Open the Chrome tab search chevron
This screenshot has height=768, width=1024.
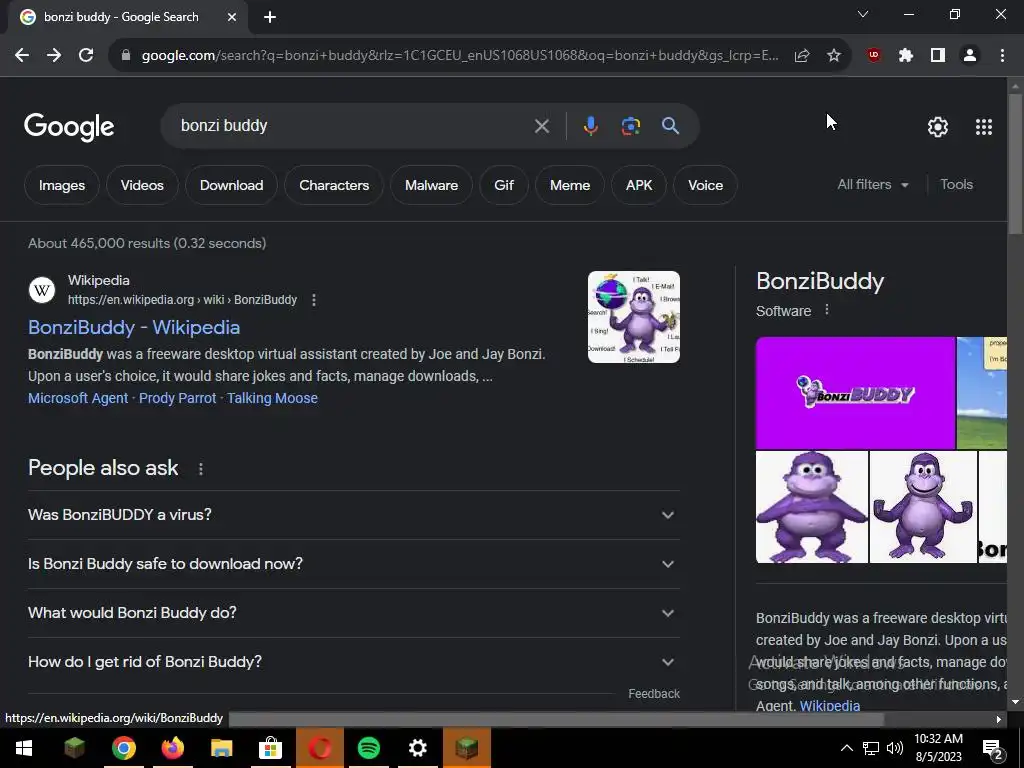[x=863, y=14]
